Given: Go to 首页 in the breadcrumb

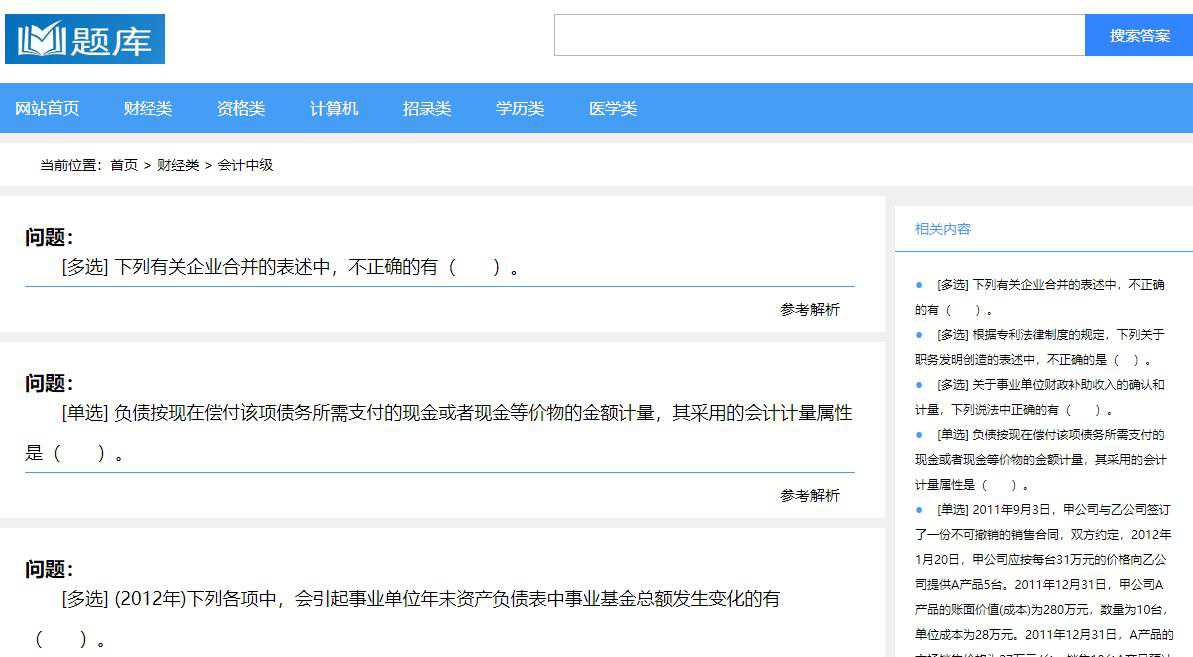Looking at the screenshot, I should pos(124,165).
